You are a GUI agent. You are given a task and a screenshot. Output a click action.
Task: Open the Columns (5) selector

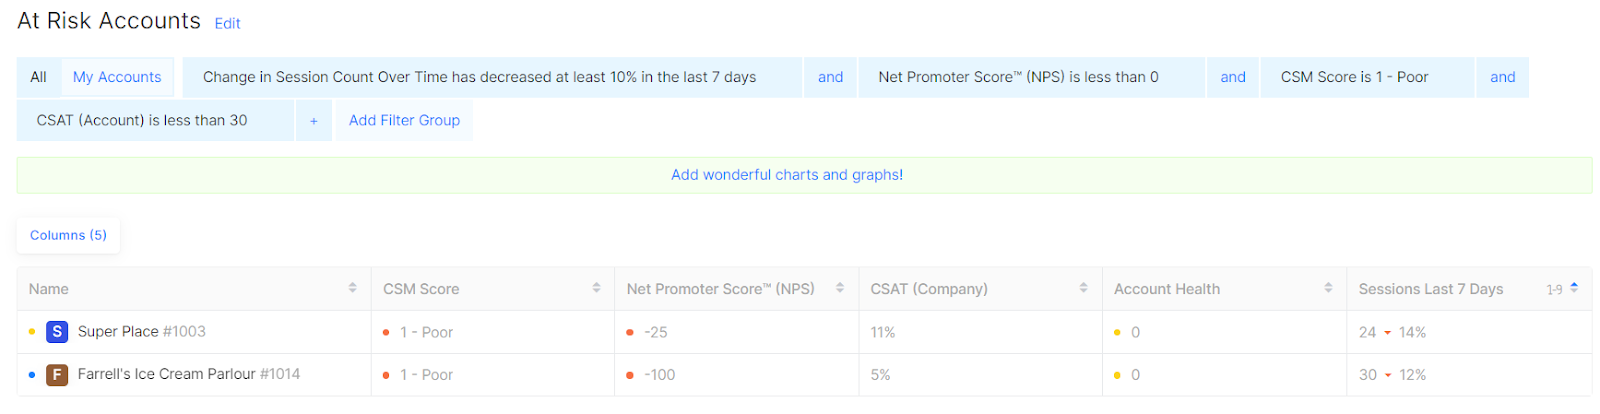click(x=68, y=235)
